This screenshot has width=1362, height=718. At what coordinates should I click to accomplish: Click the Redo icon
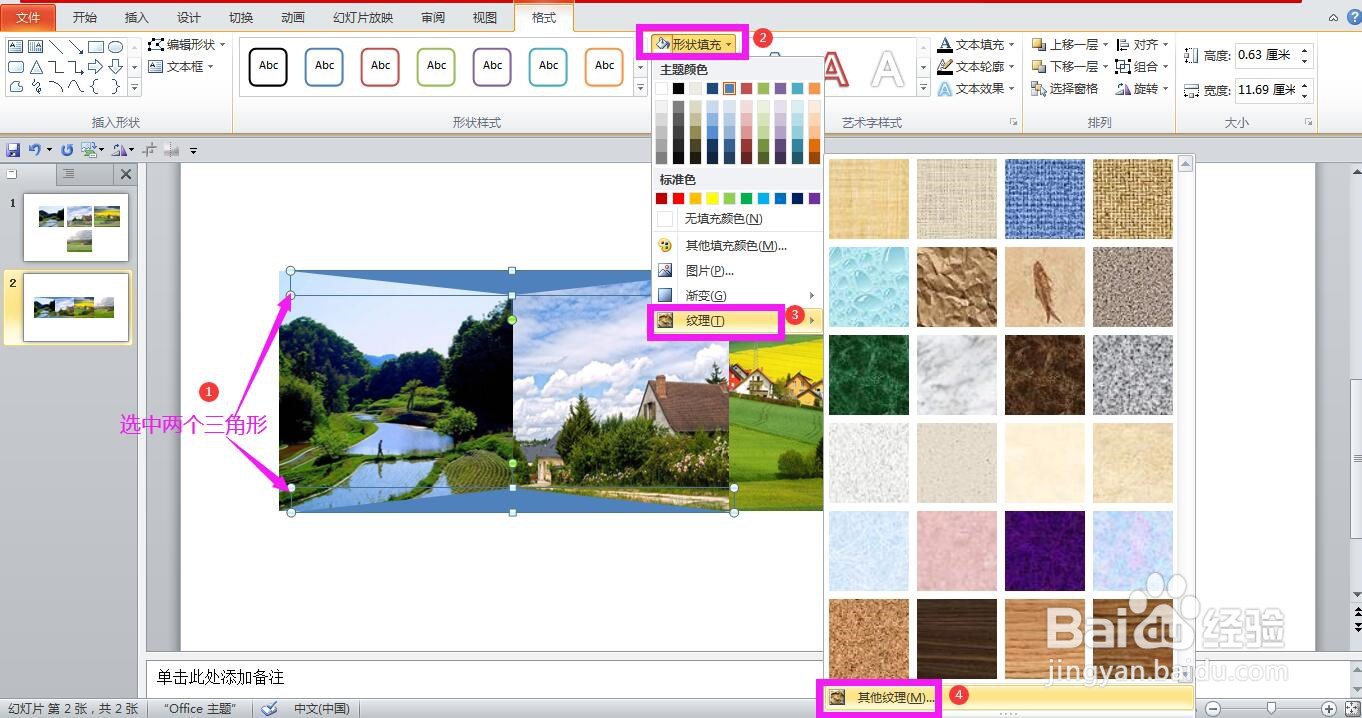[x=67, y=150]
